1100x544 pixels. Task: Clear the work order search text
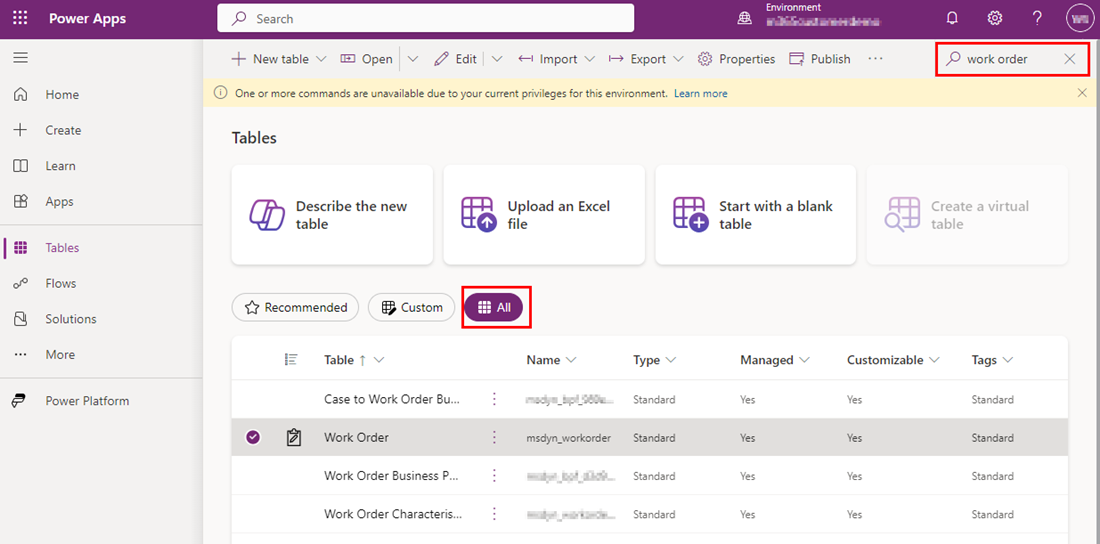coord(1070,59)
